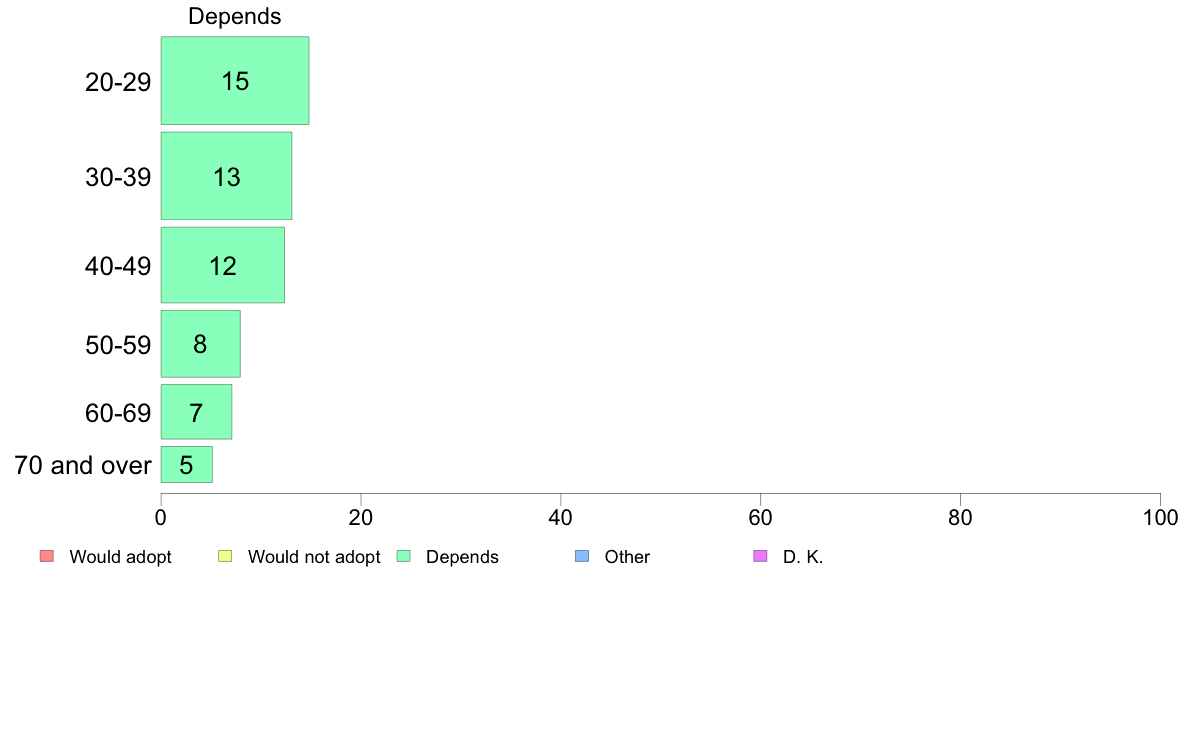Select the 70 and over bar showing 5
This screenshot has width=1188, height=736.
pos(186,465)
